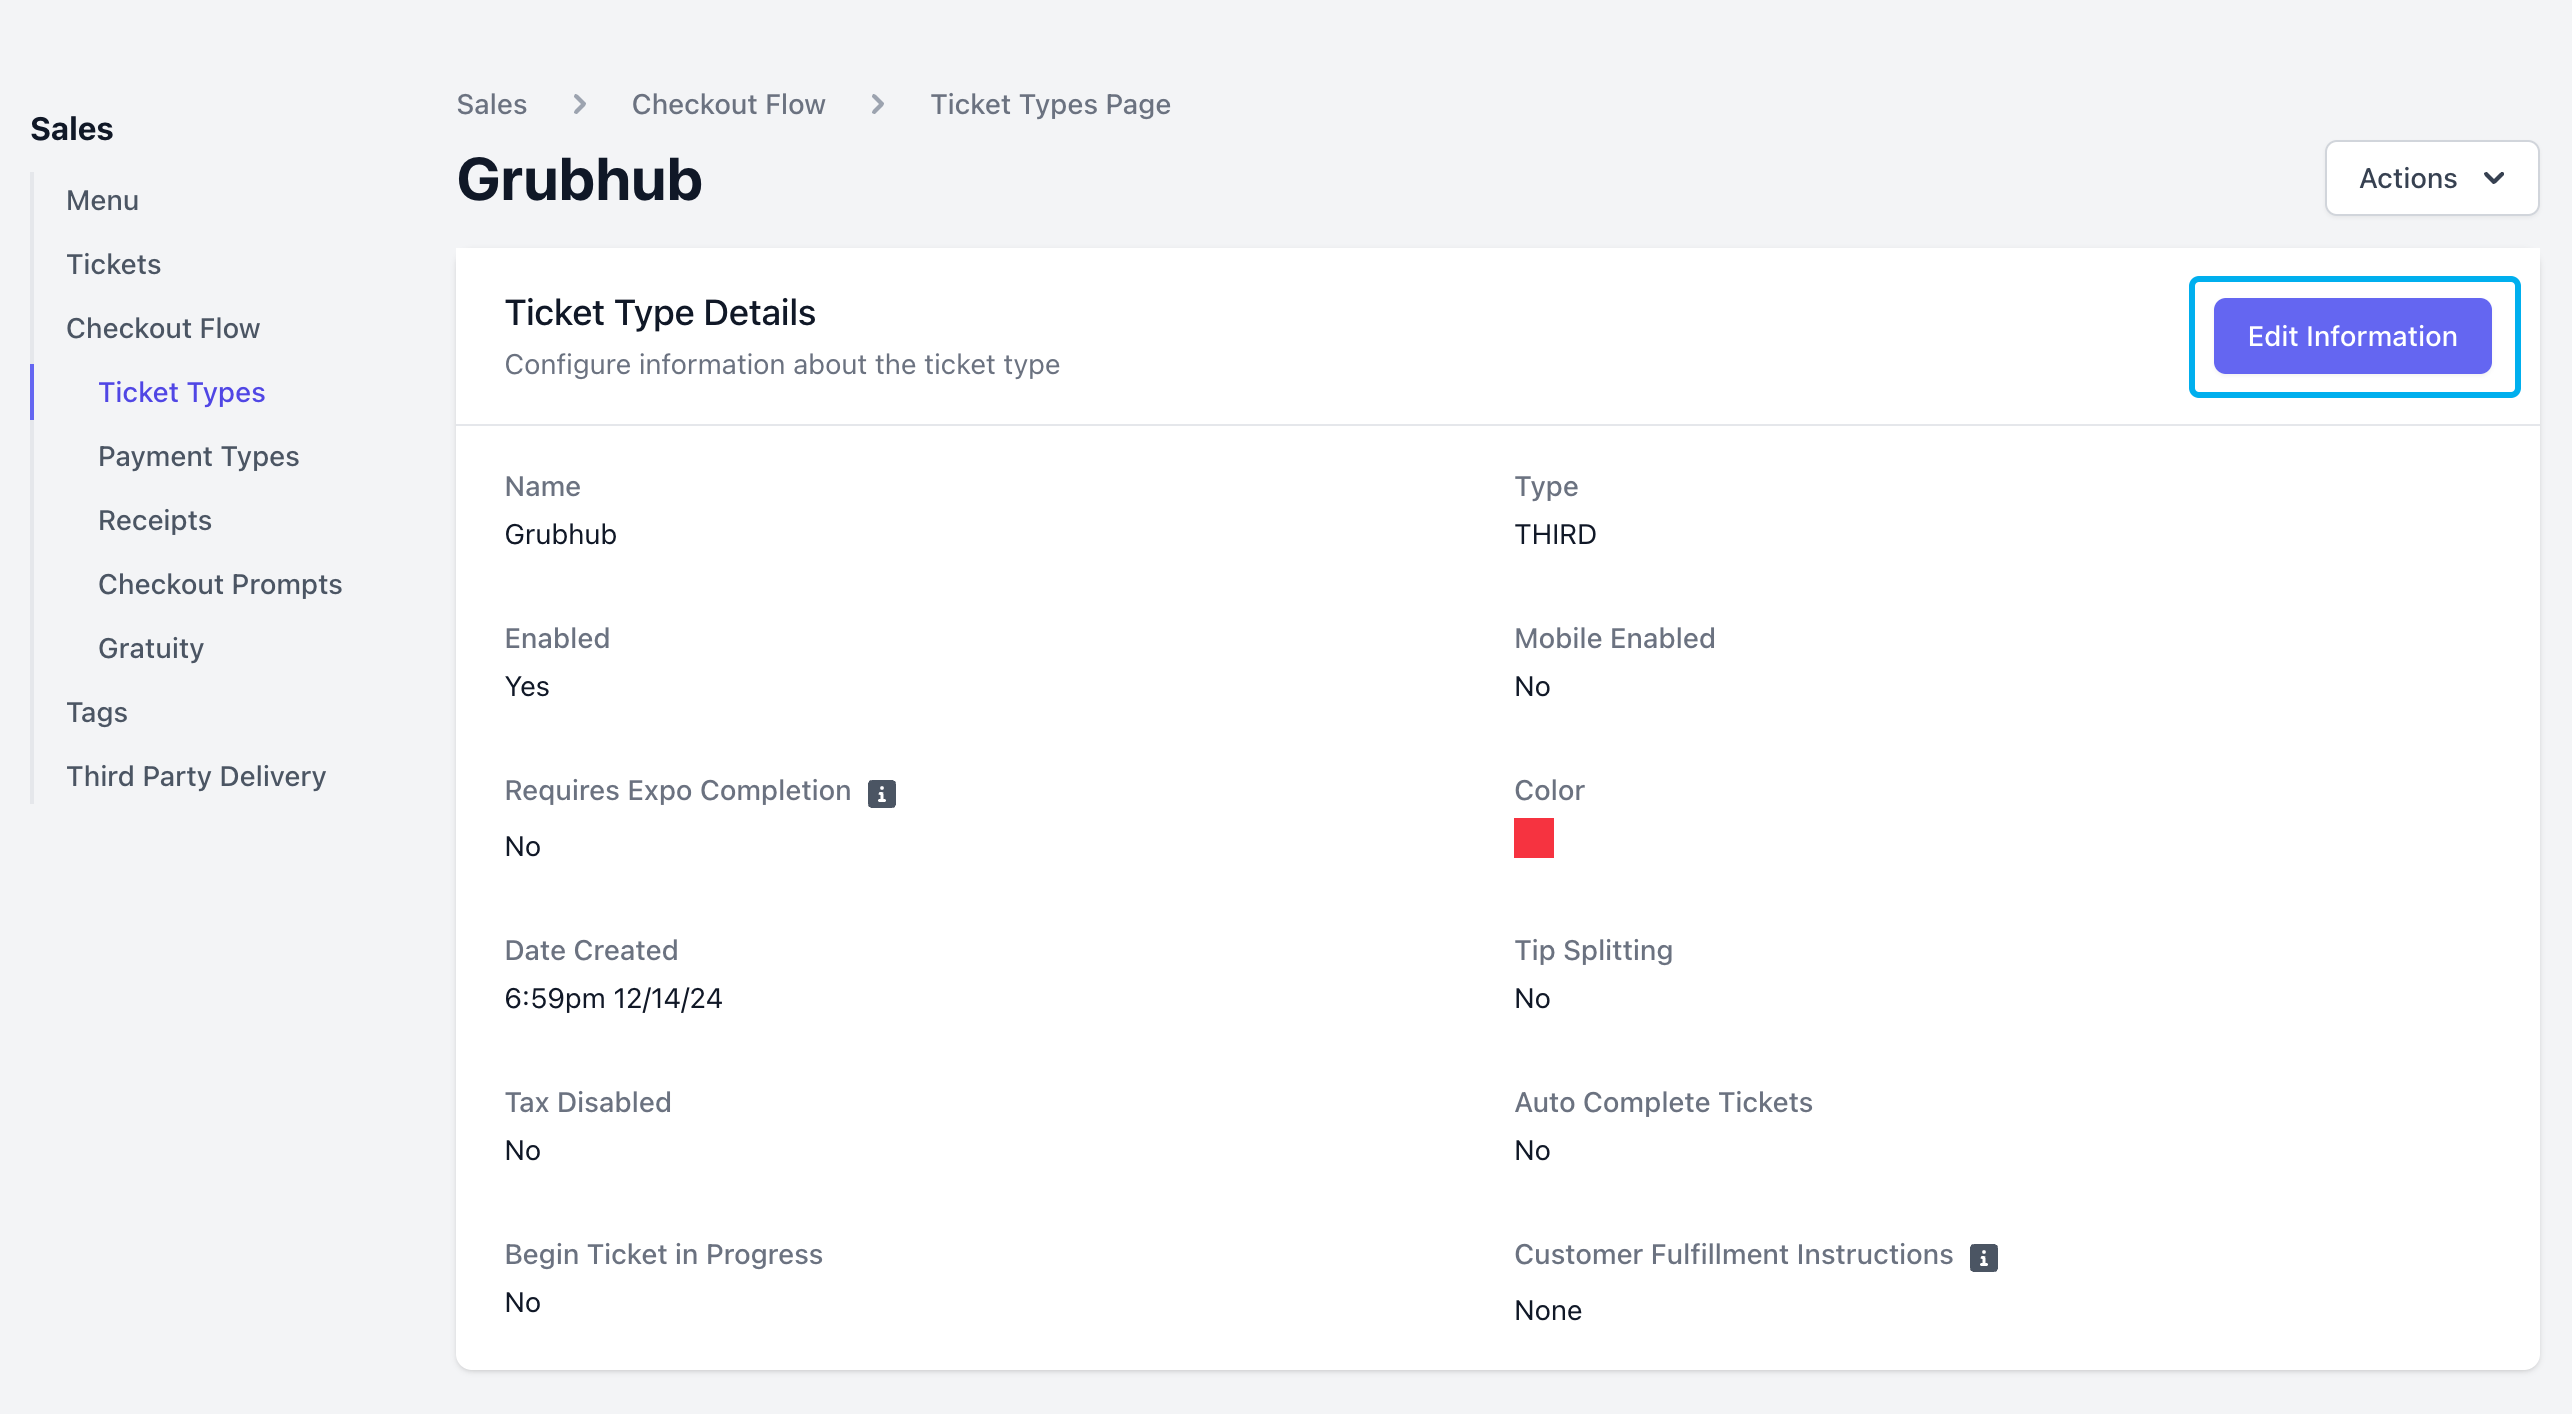Click the Mobile Enabled value No
The width and height of the screenshot is (2572, 1414).
1532,686
